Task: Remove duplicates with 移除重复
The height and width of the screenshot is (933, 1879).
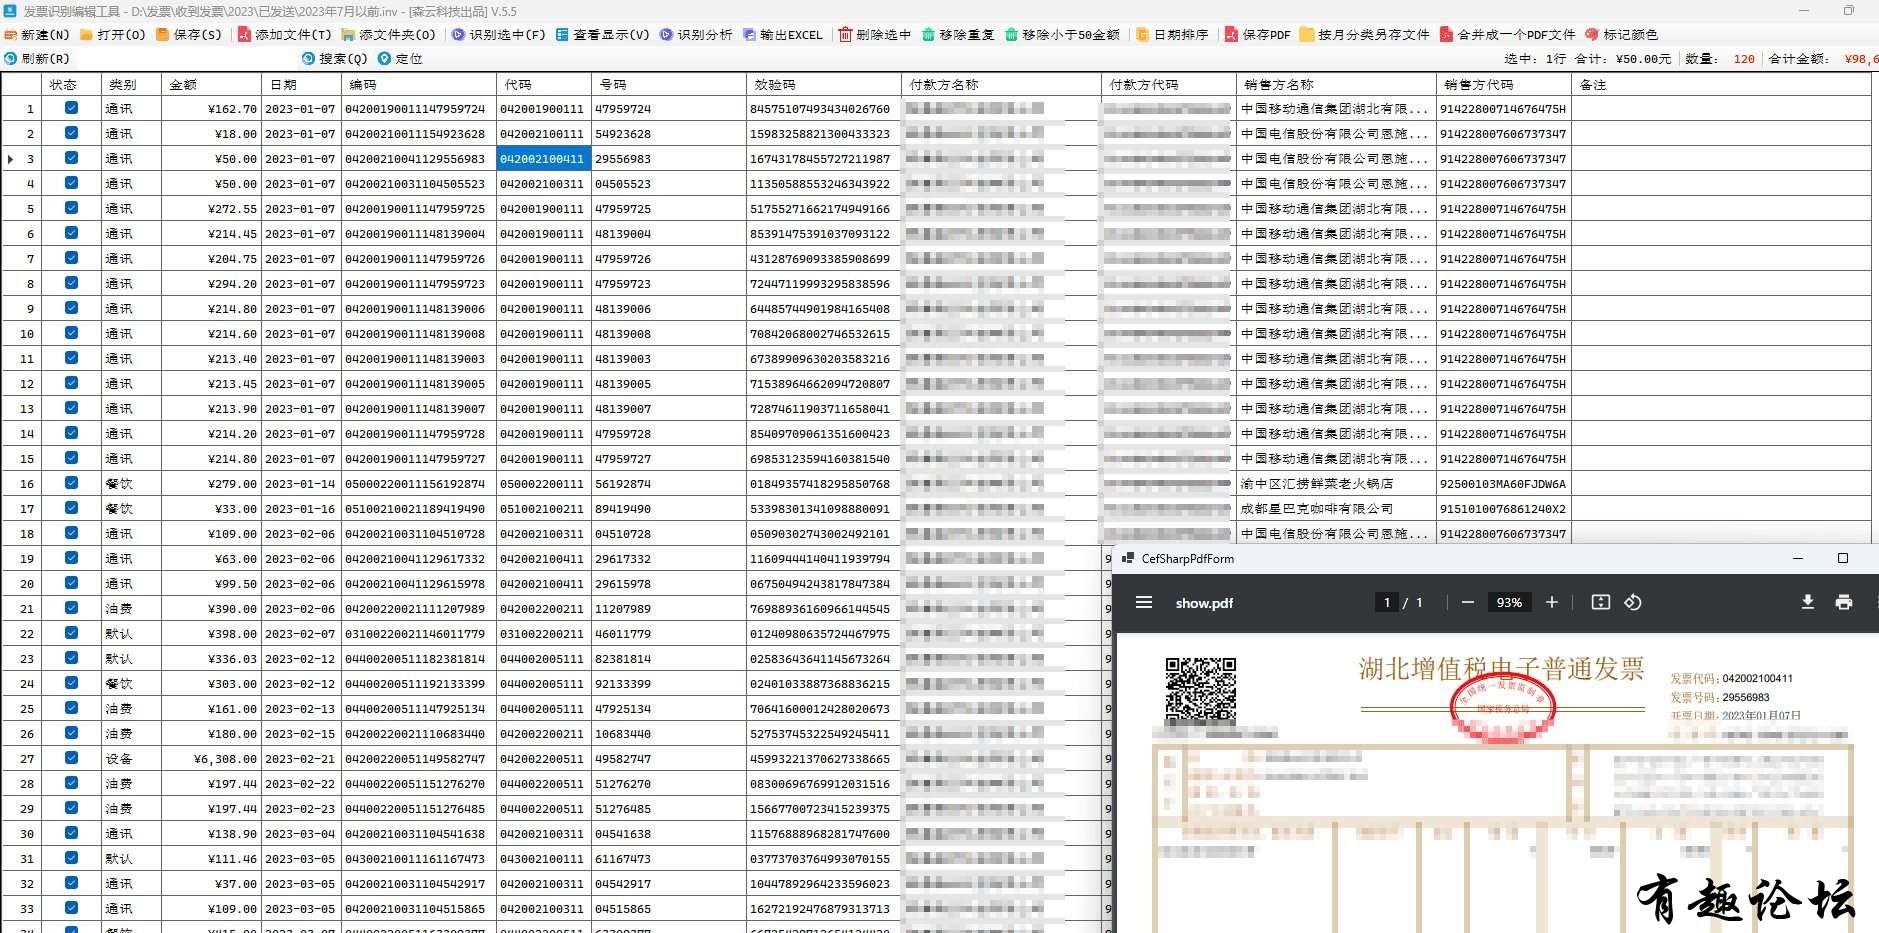Action: (x=958, y=34)
